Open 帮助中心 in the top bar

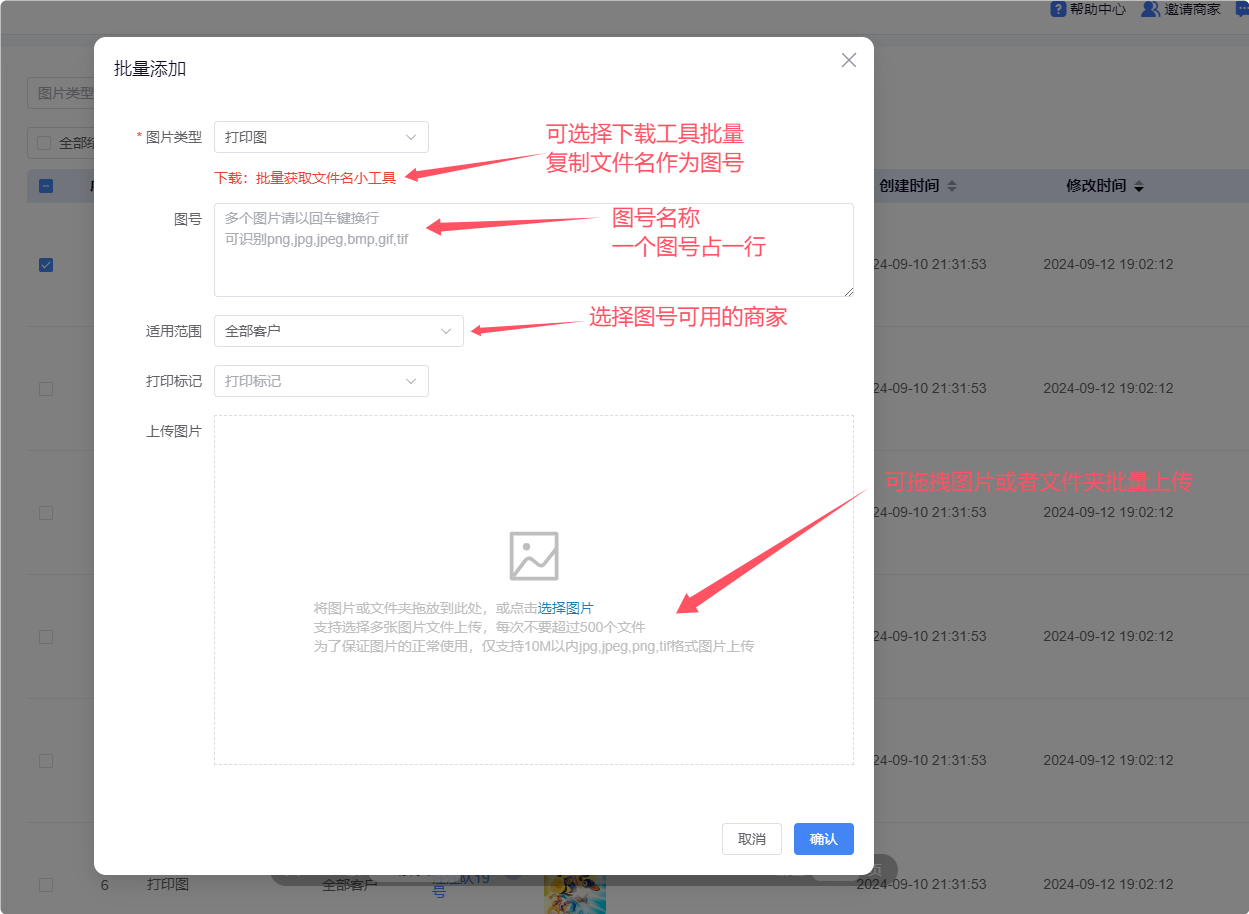coord(1088,9)
